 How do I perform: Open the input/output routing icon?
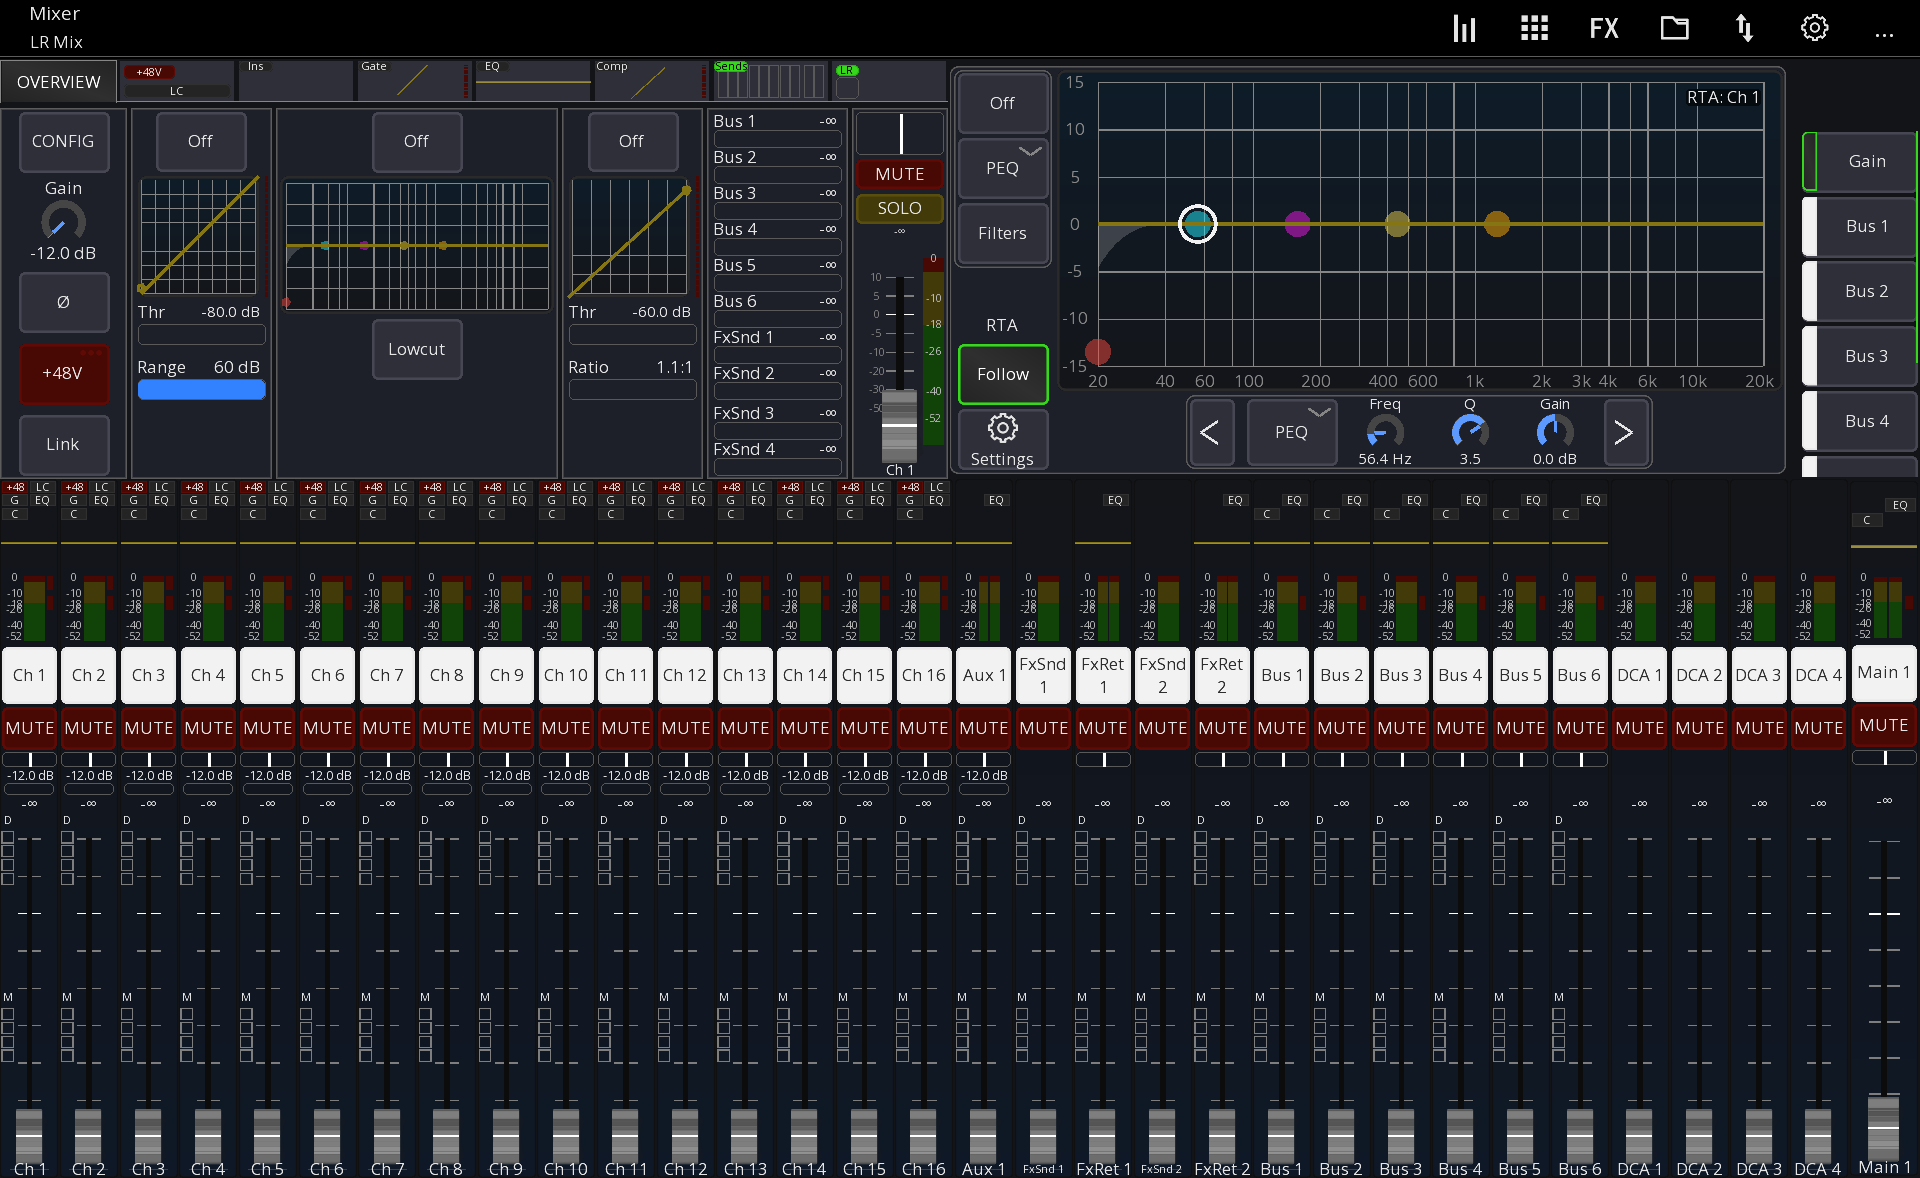[x=1744, y=28]
